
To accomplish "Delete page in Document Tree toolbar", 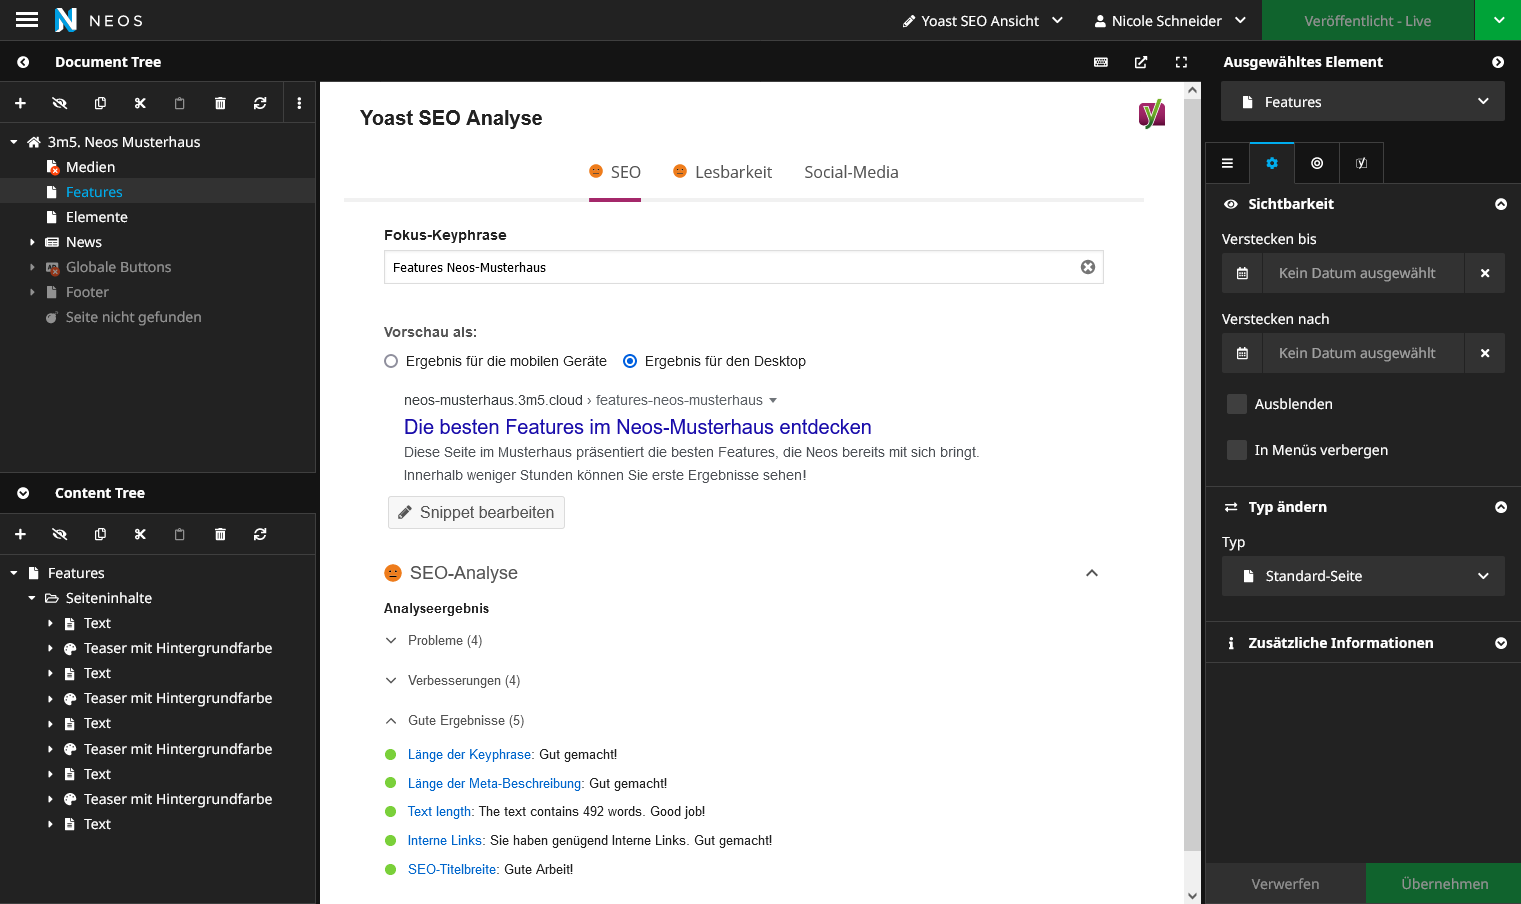I will (220, 103).
